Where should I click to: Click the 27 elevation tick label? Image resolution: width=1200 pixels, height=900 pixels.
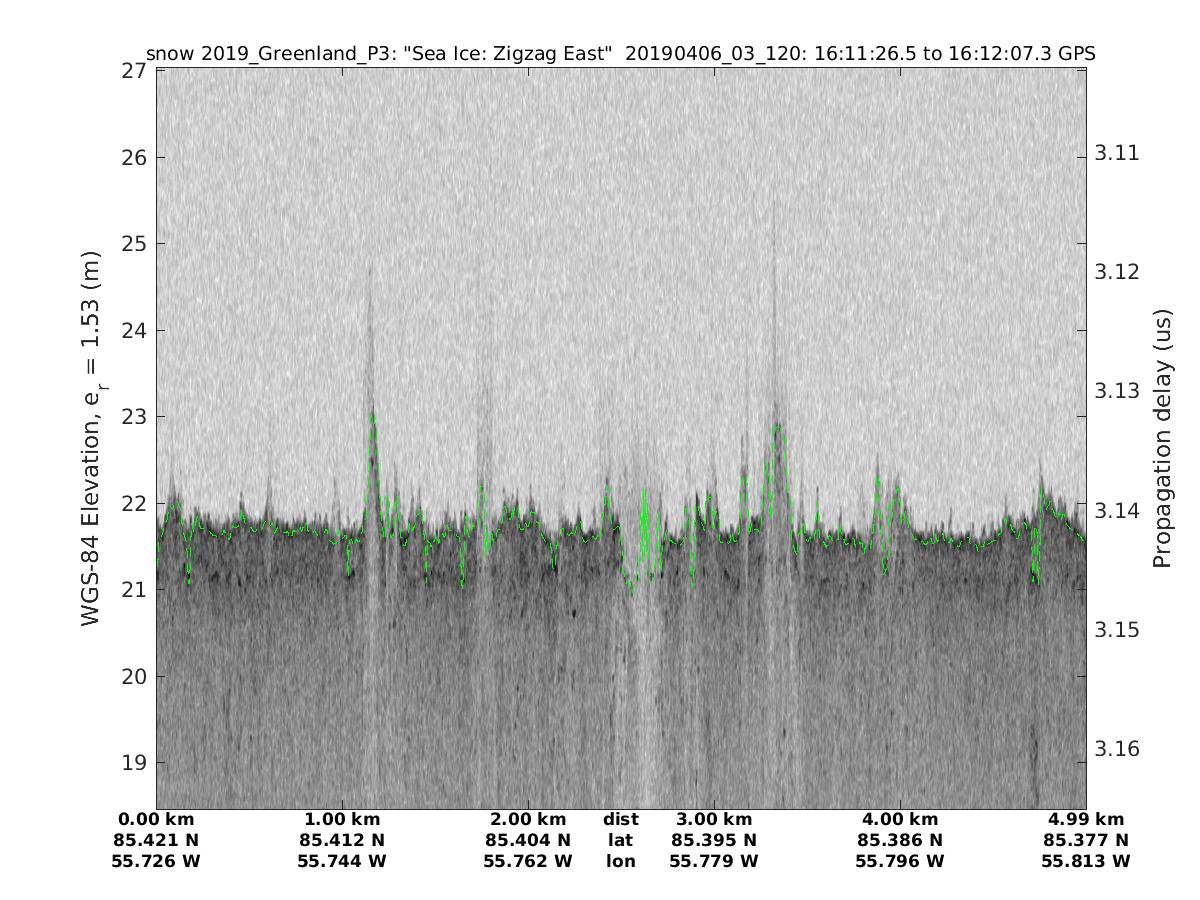point(135,72)
